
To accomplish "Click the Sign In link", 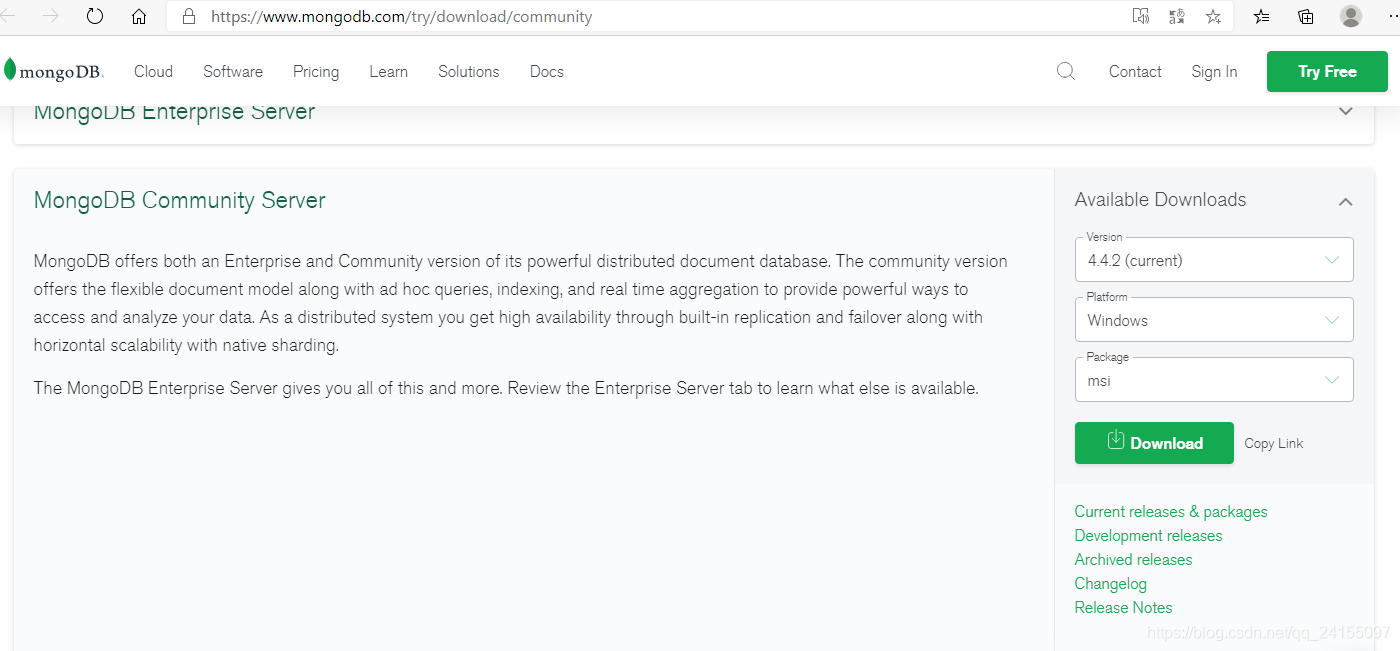I will (1214, 72).
